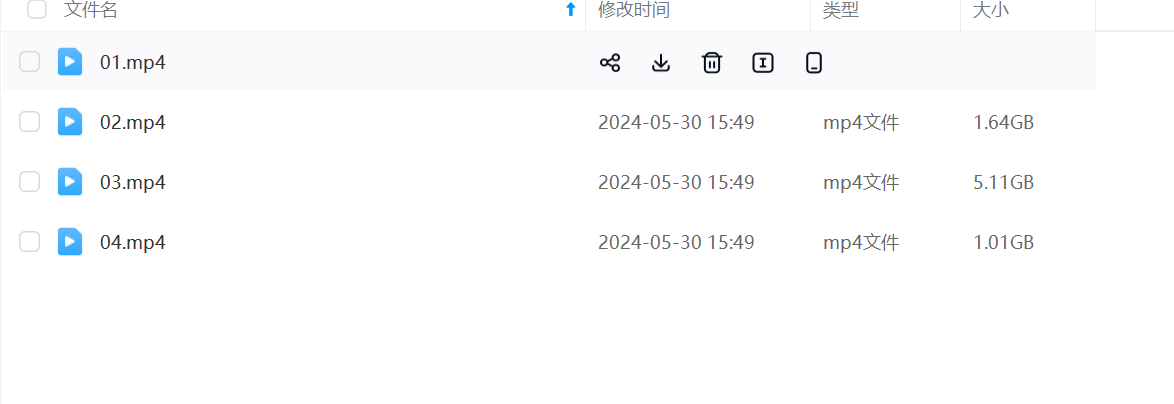Tick the checkbox for 04.mp4
This screenshot has width=1174, height=404.
[x=29, y=242]
